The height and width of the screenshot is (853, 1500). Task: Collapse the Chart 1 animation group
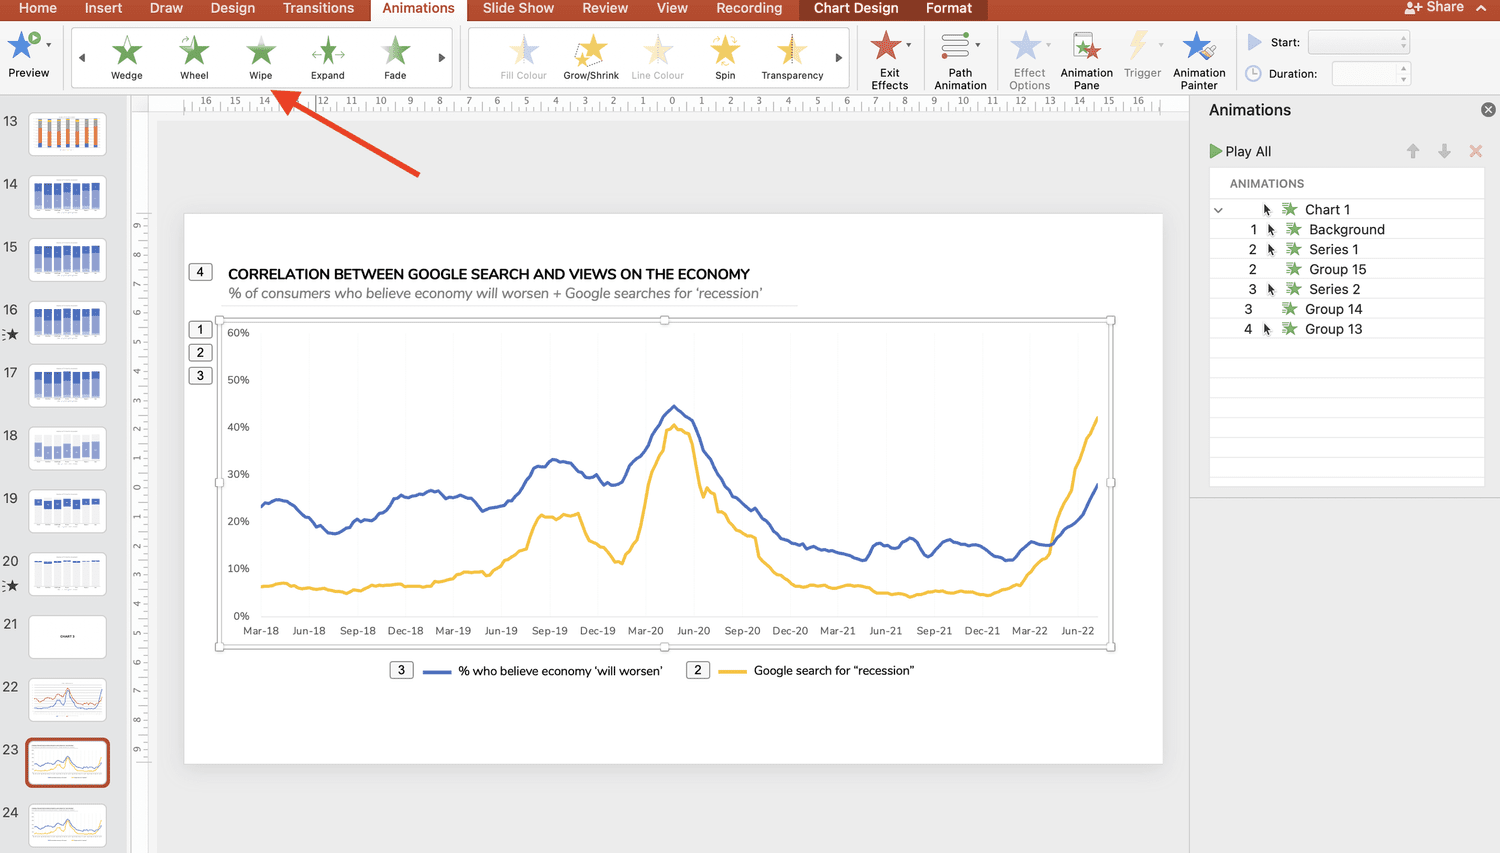(1218, 209)
